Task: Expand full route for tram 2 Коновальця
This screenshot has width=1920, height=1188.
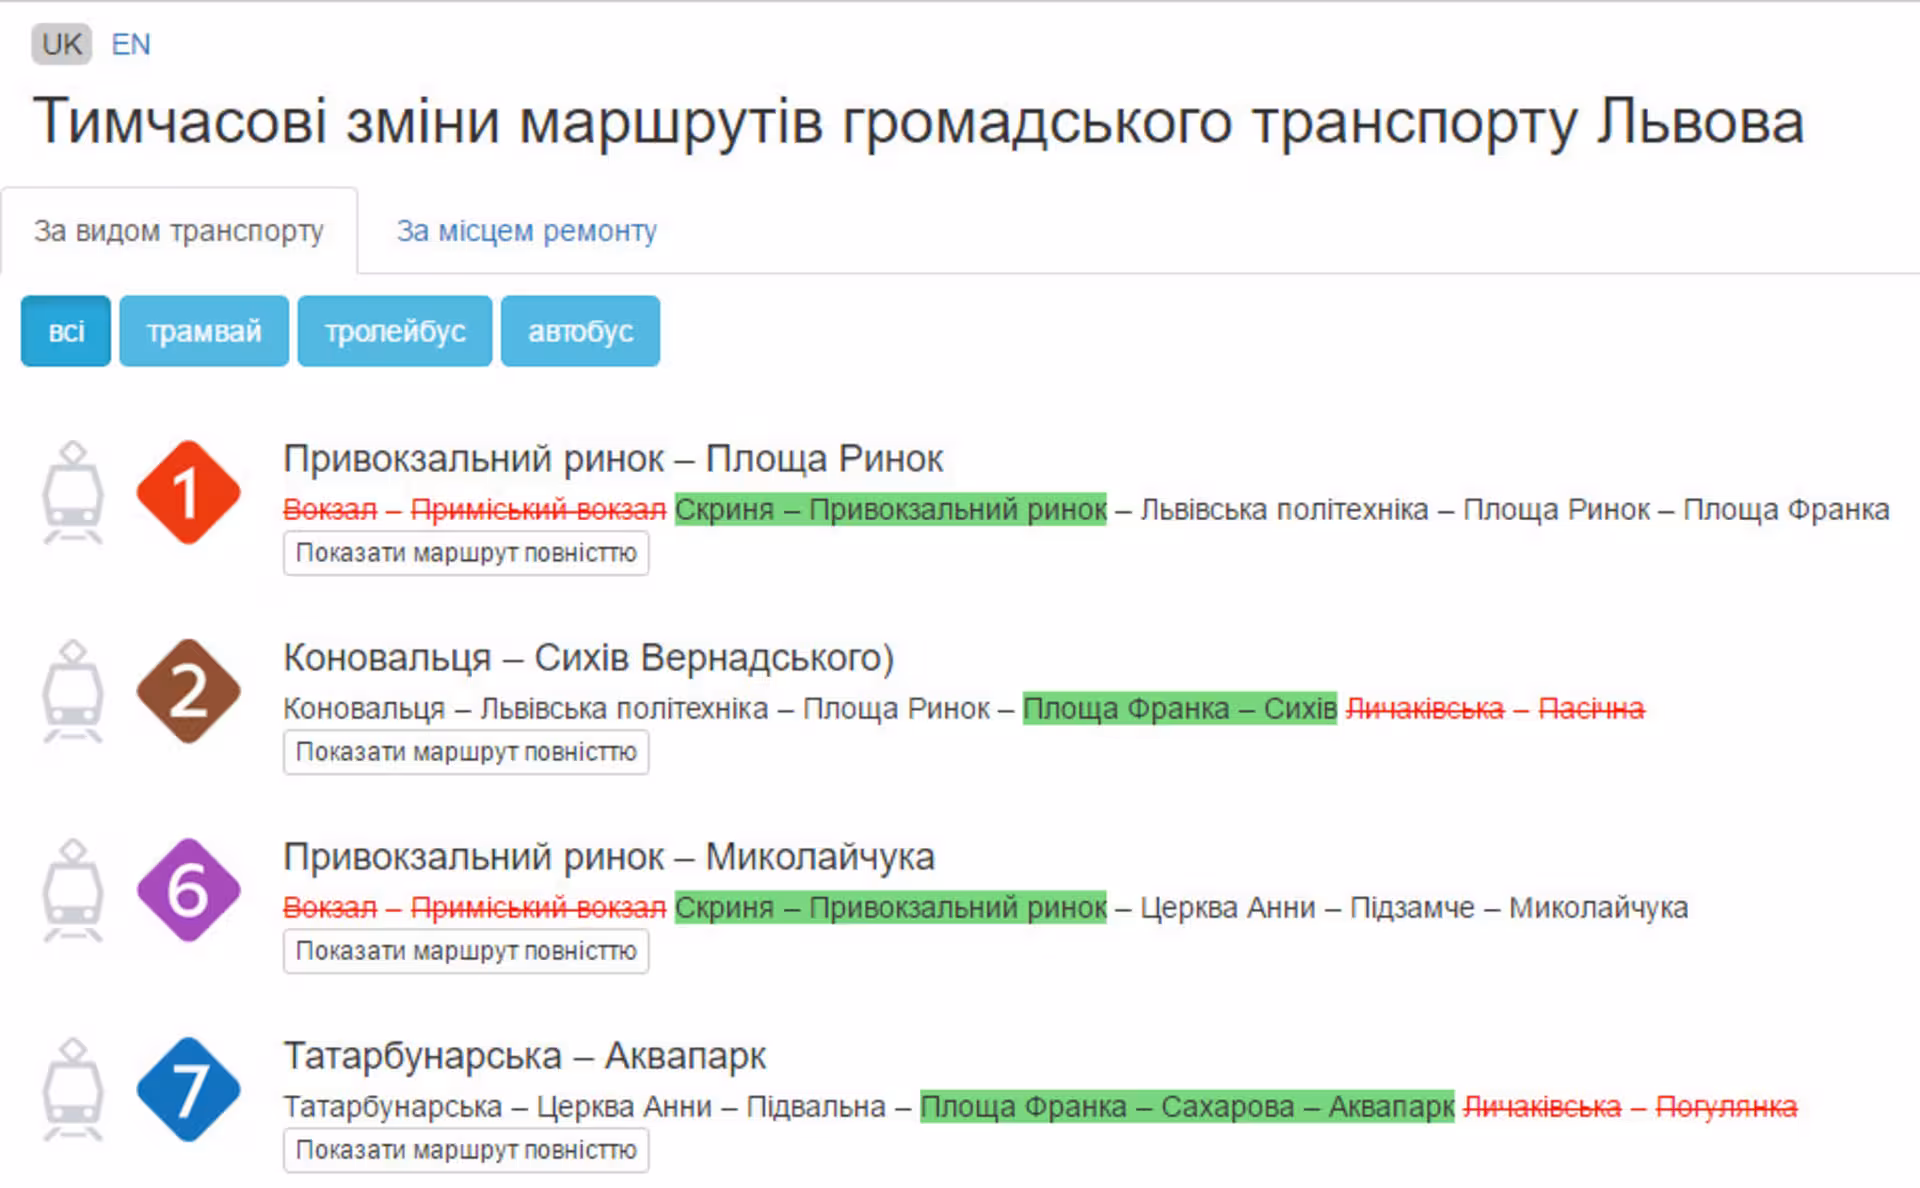Action: (x=465, y=752)
